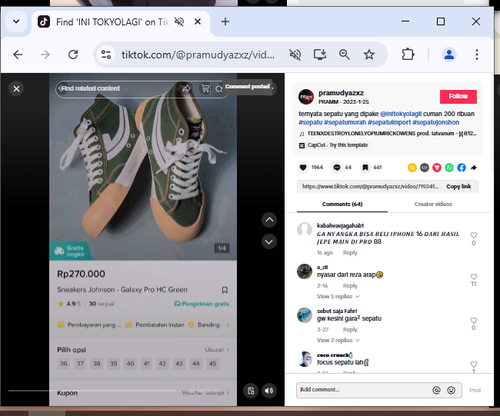Open the Chrome profile avatar

pos(449,54)
